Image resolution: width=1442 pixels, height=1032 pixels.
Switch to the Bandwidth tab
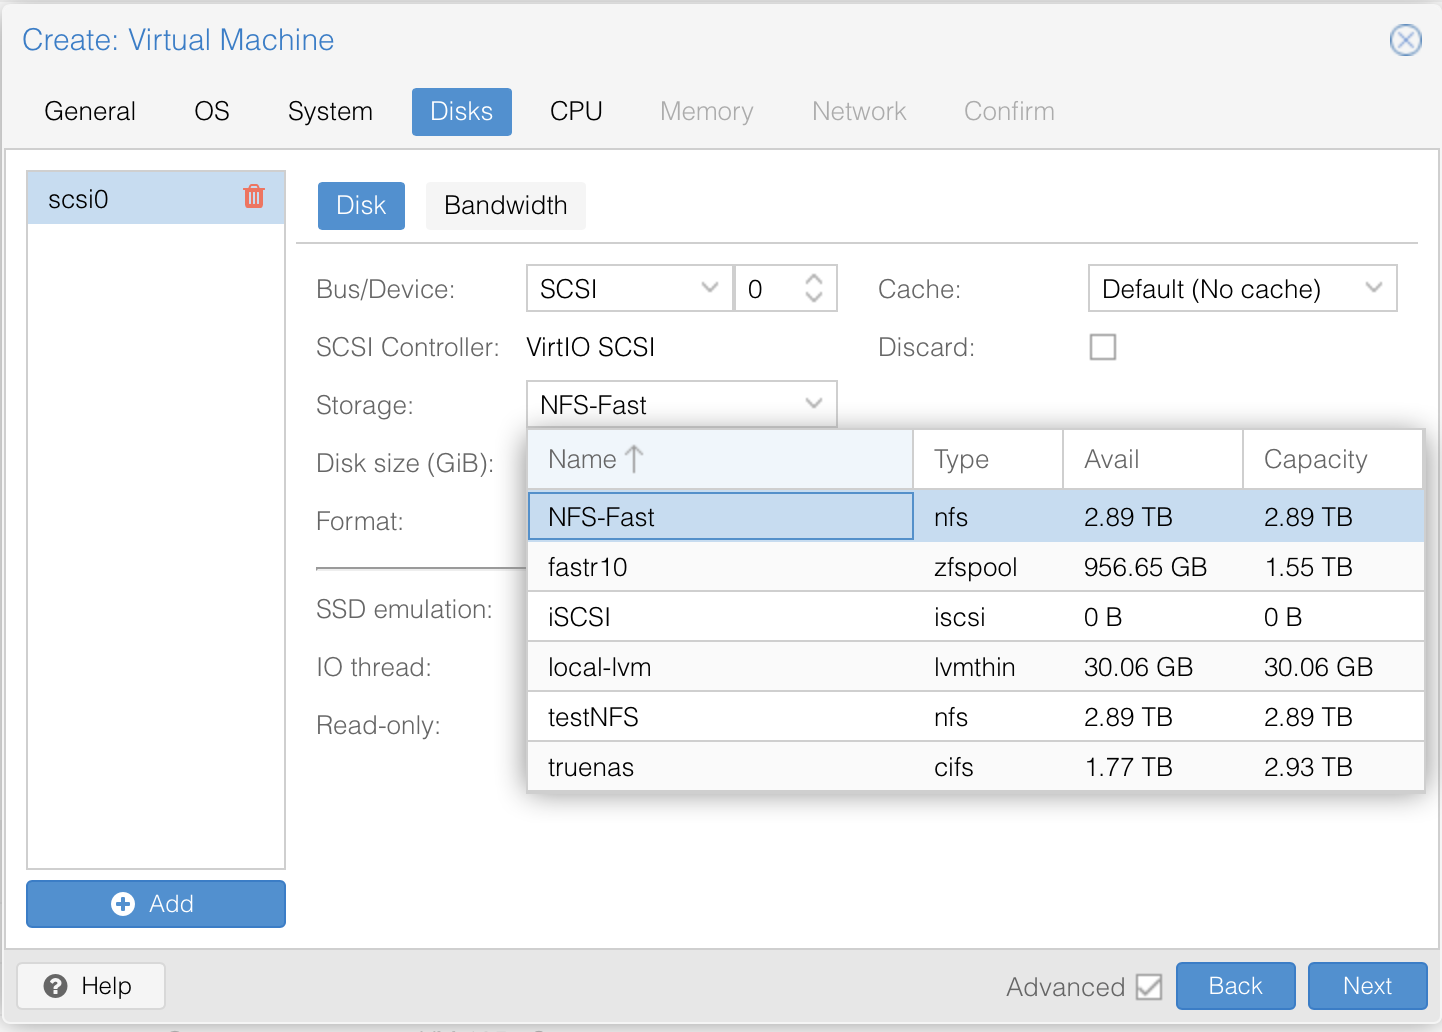tap(505, 206)
